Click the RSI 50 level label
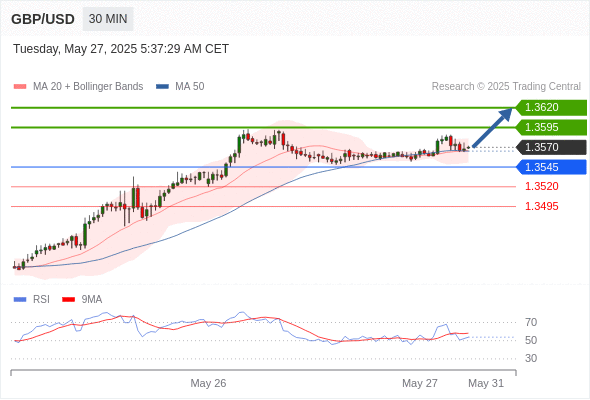This screenshot has width=590, height=400. [531, 340]
